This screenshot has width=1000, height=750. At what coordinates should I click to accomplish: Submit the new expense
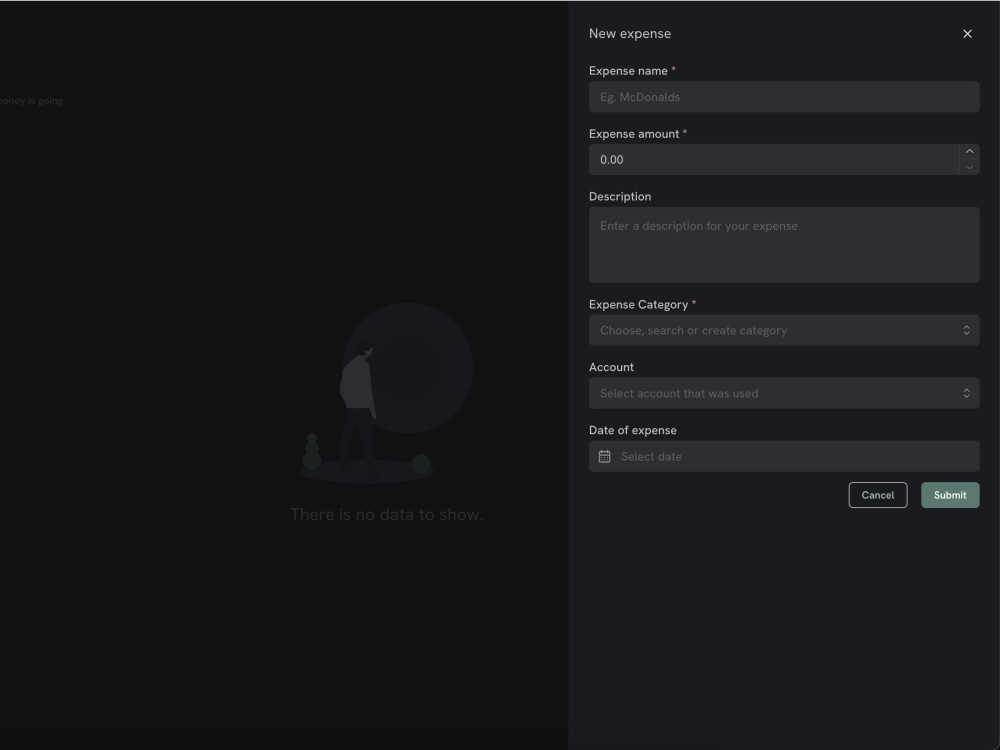pos(950,495)
